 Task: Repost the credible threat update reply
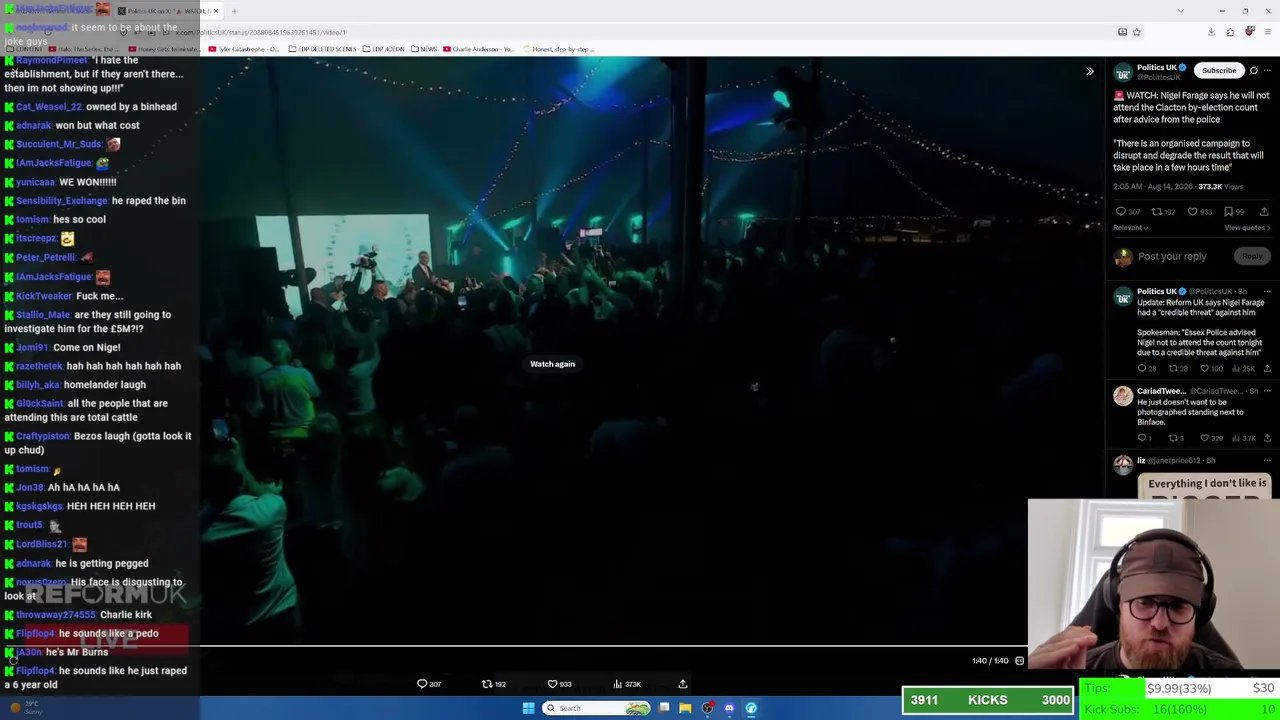click(x=1178, y=369)
